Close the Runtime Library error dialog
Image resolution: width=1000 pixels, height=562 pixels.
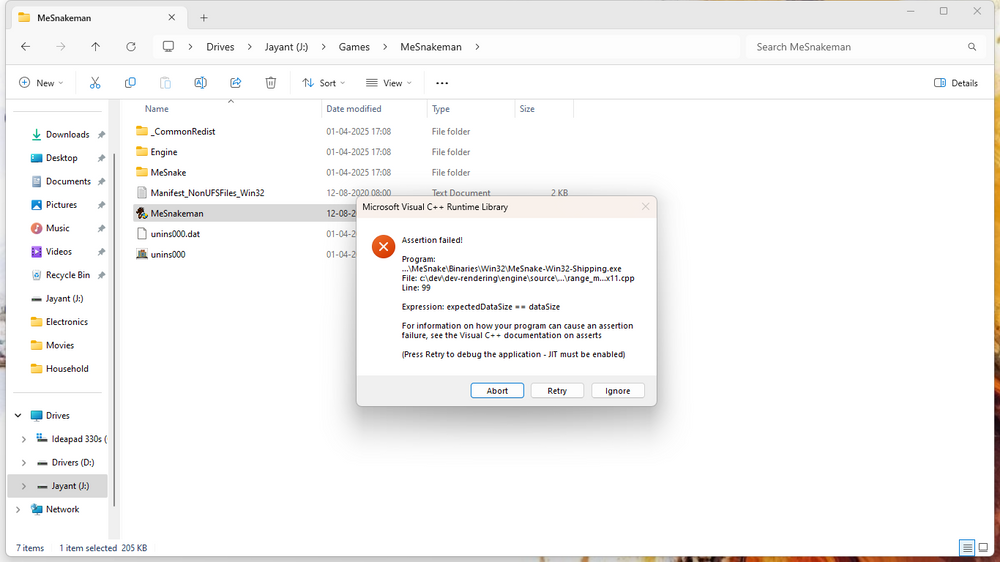pos(645,207)
